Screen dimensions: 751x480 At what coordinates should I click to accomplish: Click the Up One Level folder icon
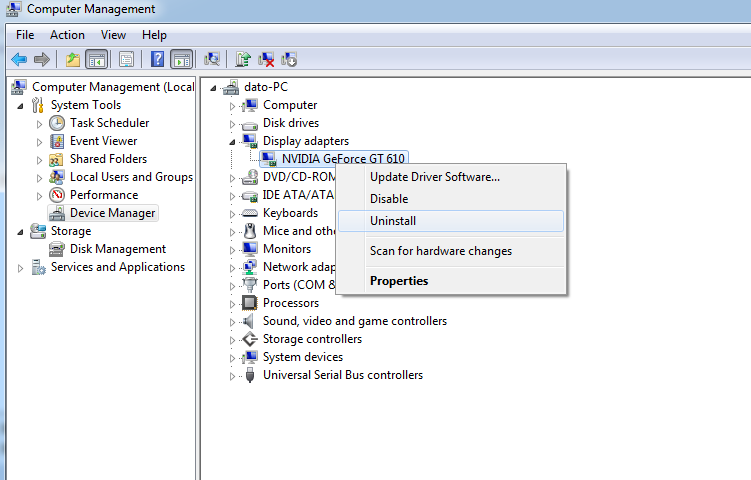(73, 59)
